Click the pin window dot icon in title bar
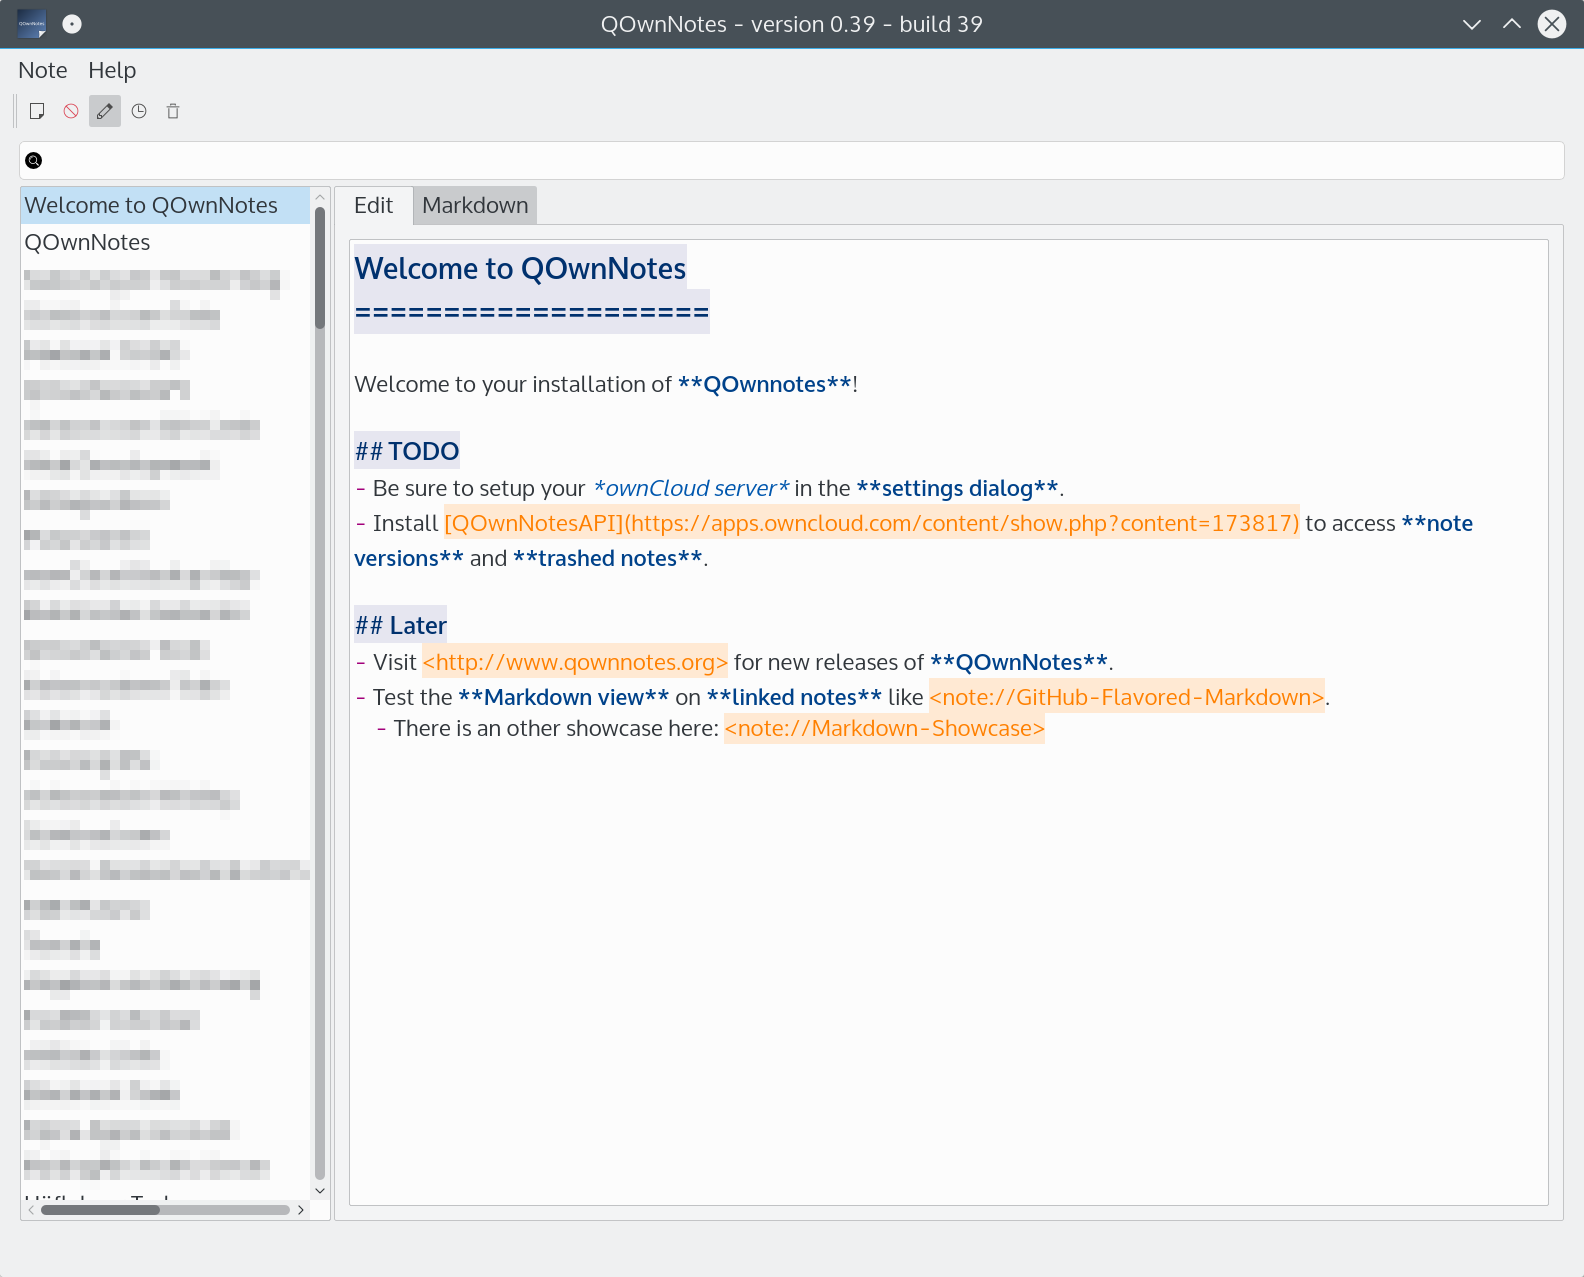Screen dimensions: 1584x1277 [x=72, y=24]
